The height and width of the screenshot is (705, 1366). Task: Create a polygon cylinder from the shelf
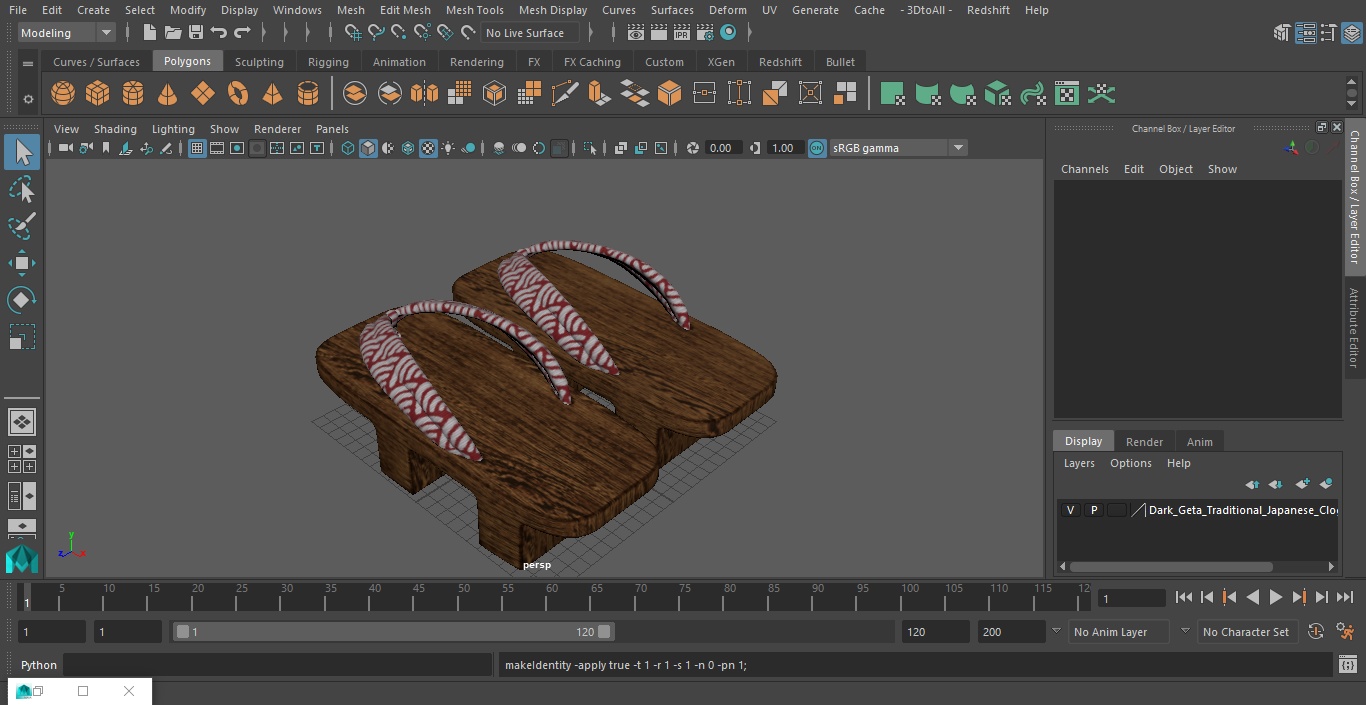tap(133, 94)
